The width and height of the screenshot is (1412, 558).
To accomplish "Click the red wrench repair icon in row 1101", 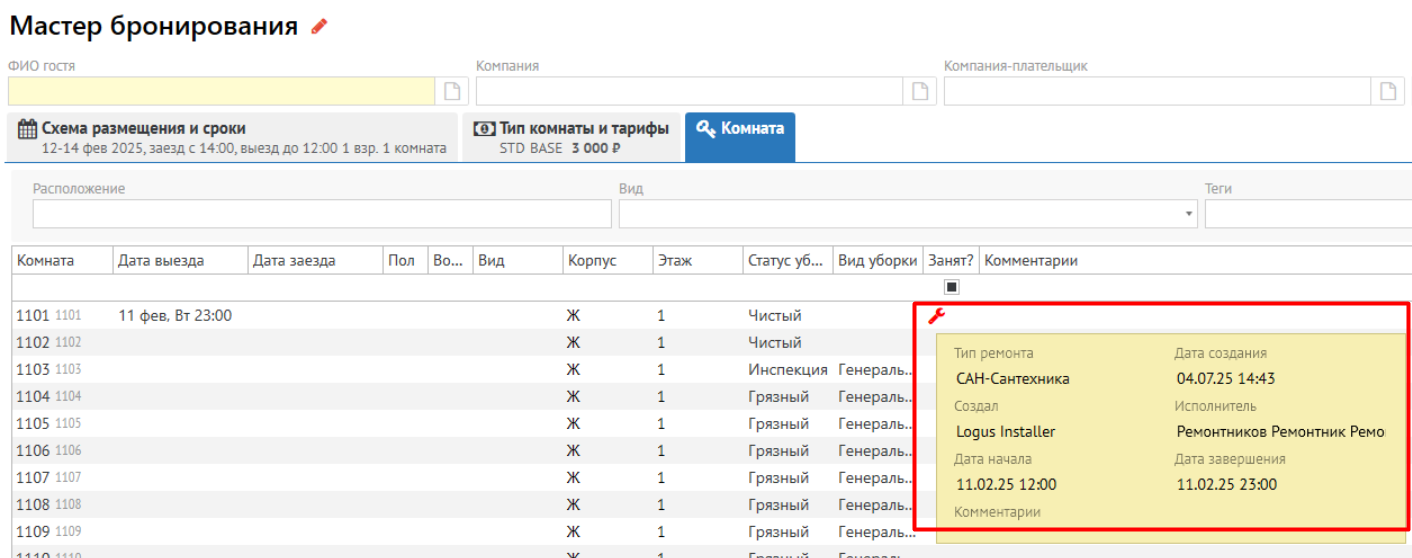I will [x=936, y=316].
